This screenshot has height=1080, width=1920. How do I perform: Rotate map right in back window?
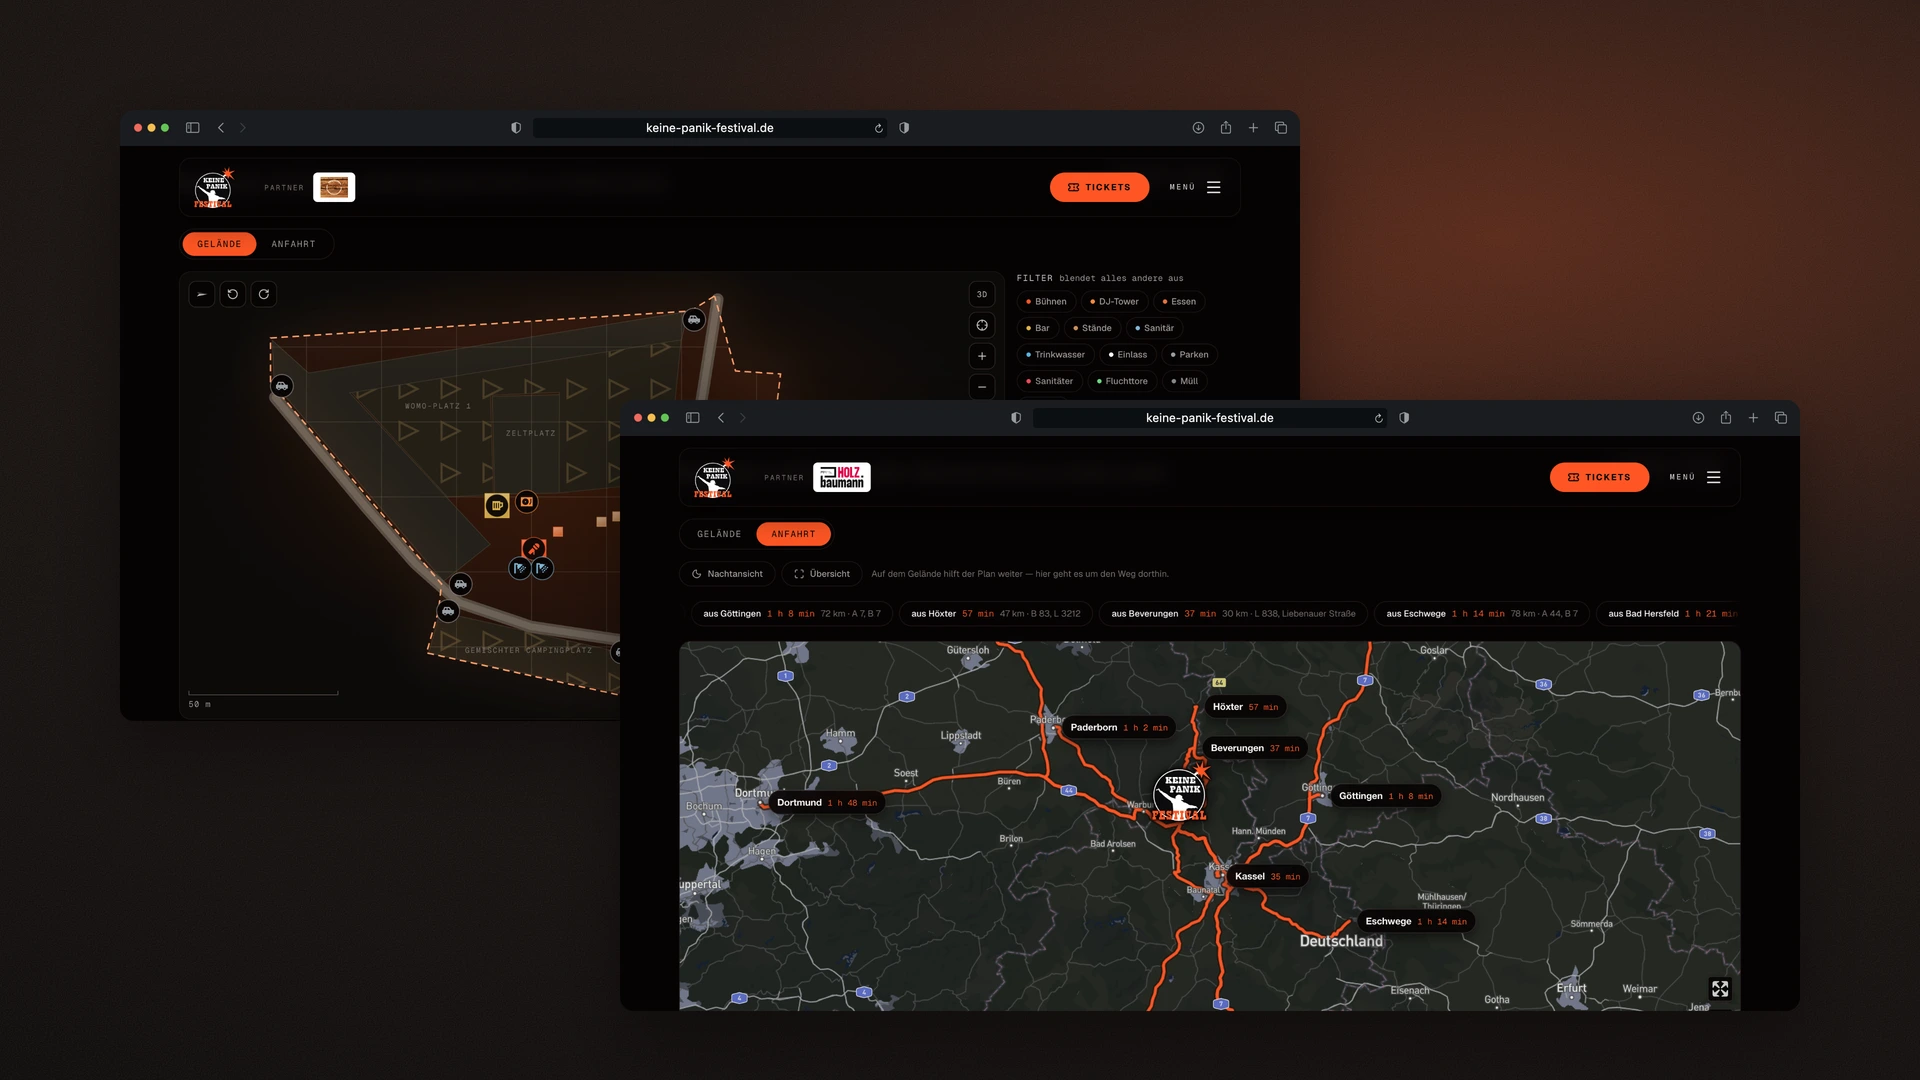[x=264, y=294]
